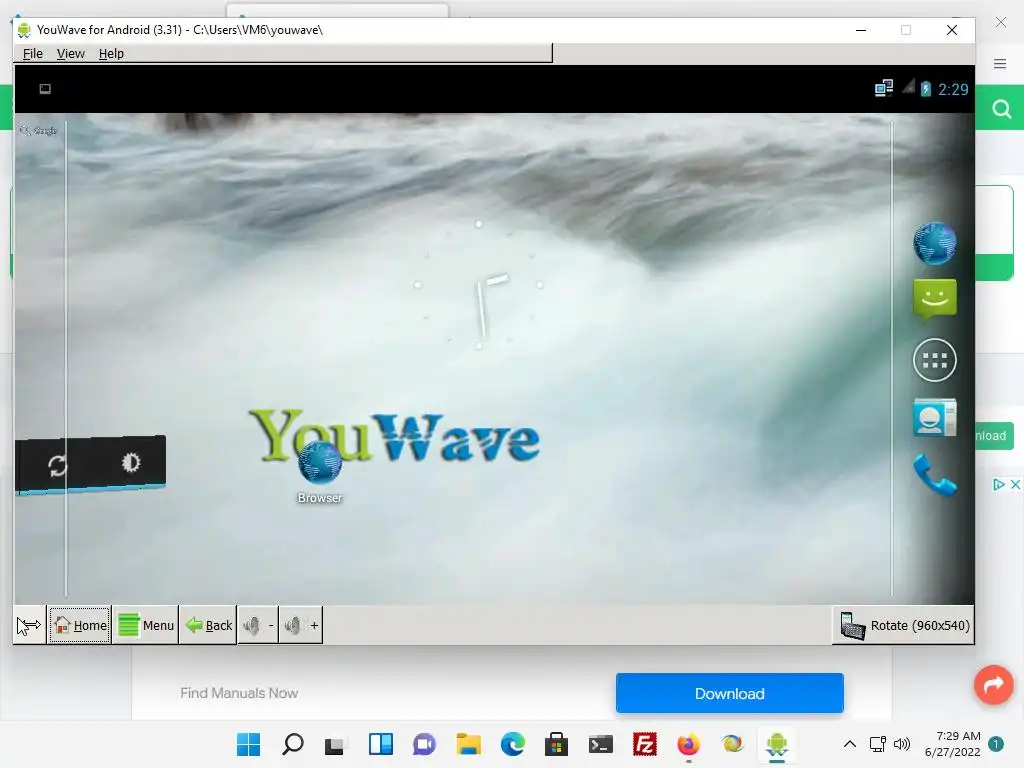
Task: Click the arrow pointer toggle at bottom-left toolbar
Action: pos(29,625)
